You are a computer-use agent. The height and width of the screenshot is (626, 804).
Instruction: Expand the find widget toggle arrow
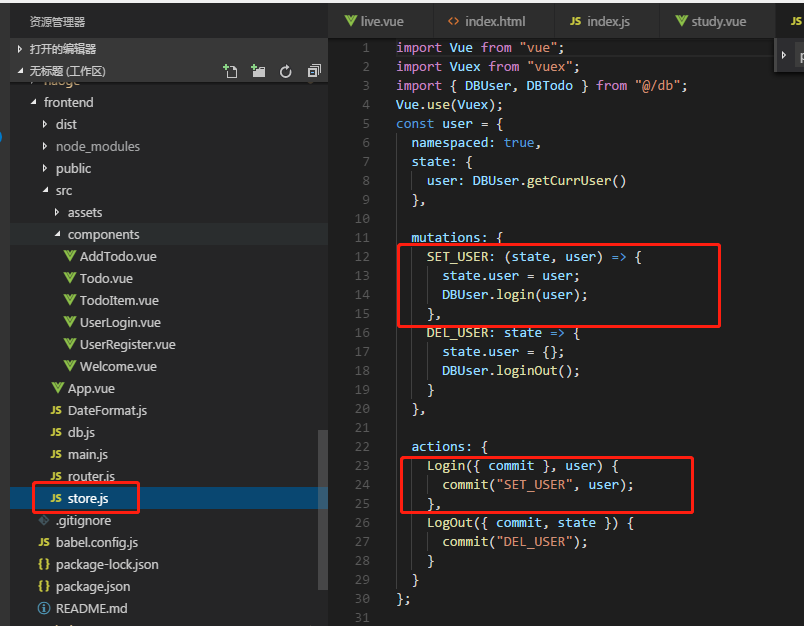(784, 55)
